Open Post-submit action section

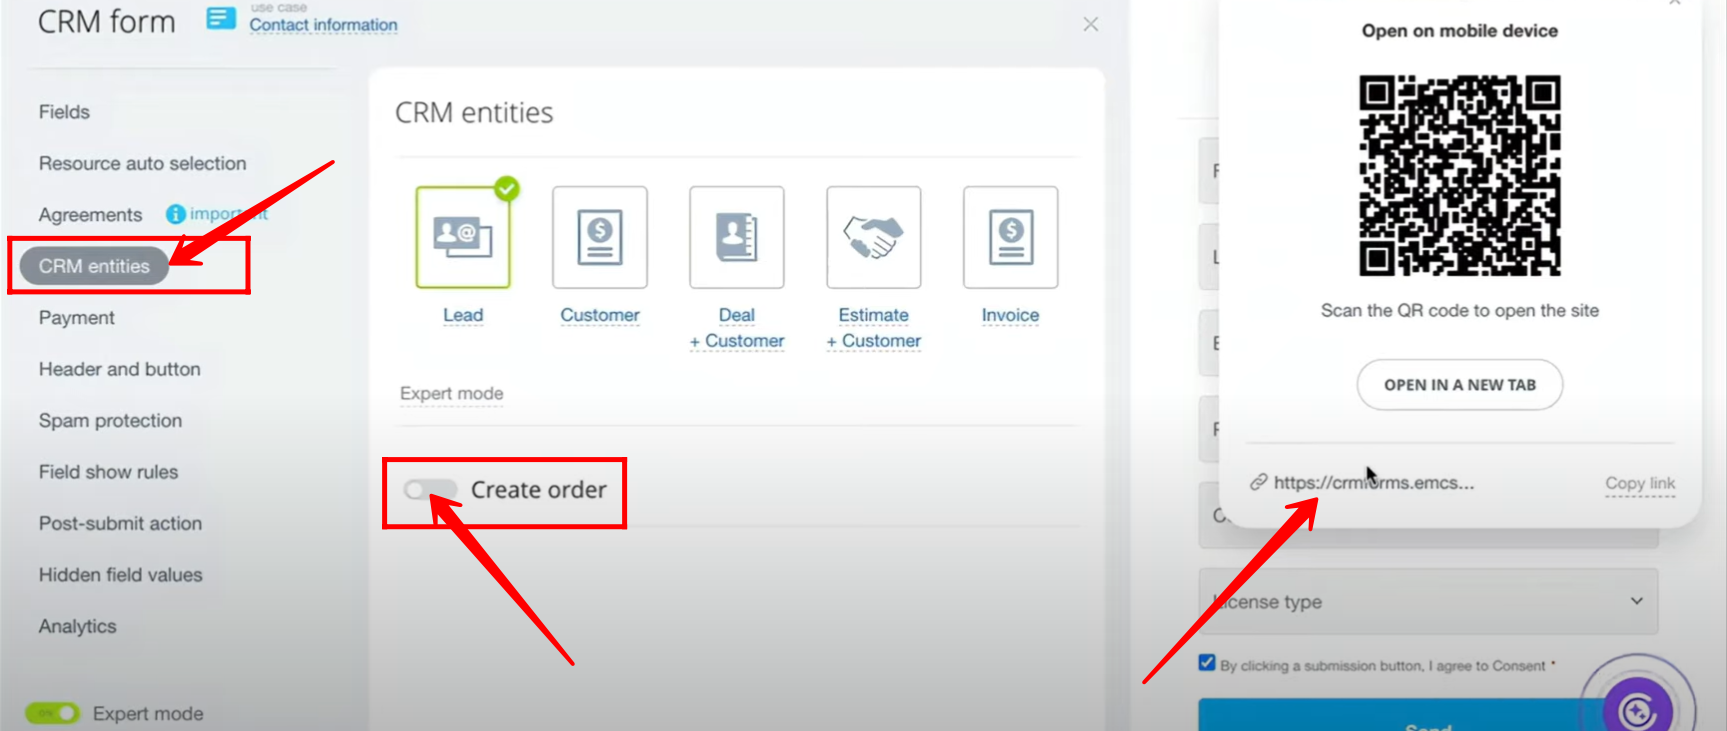point(120,523)
